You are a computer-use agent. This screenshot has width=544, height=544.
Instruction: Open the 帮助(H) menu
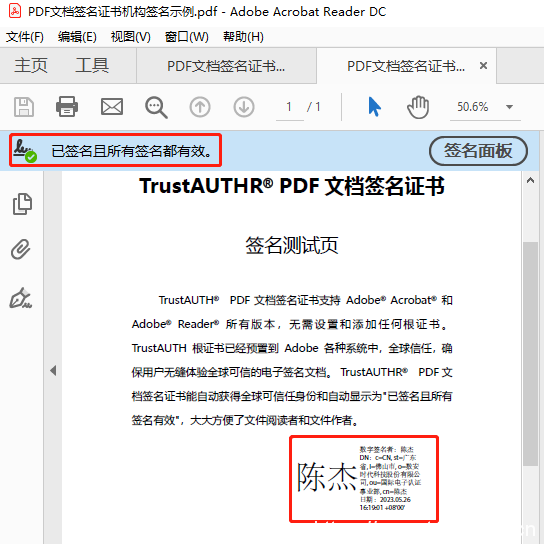[243, 36]
